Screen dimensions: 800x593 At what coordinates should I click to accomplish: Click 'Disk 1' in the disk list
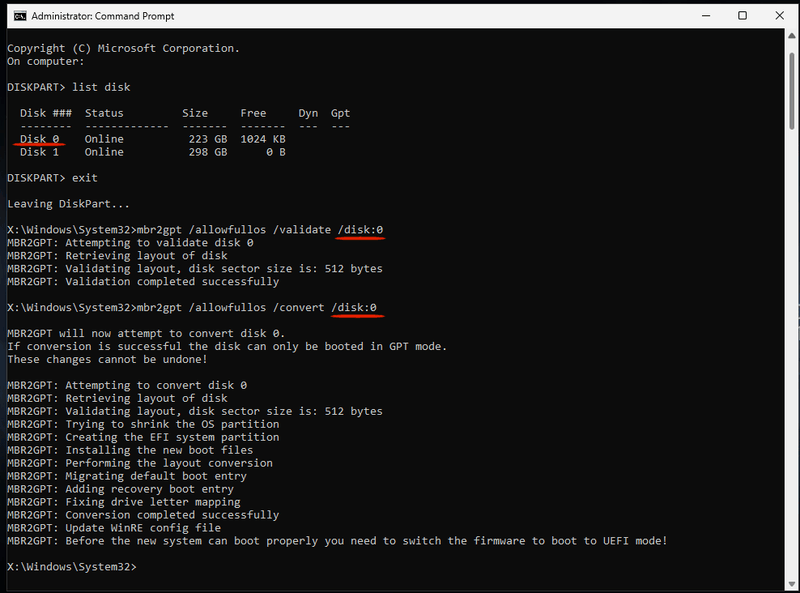point(39,152)
